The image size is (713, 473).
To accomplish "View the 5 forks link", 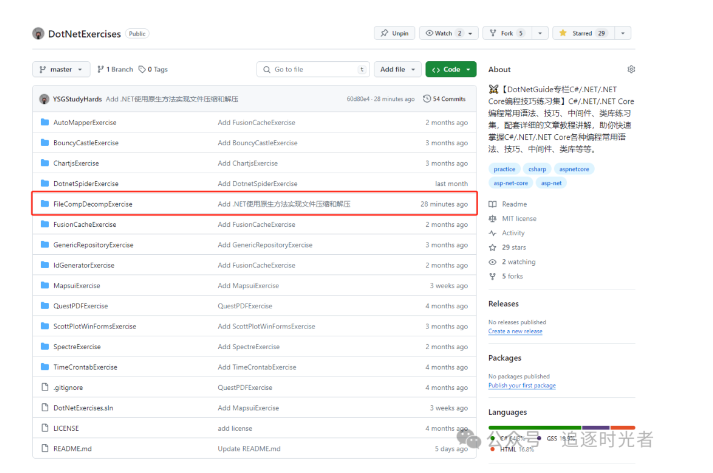I will (506, 277).
